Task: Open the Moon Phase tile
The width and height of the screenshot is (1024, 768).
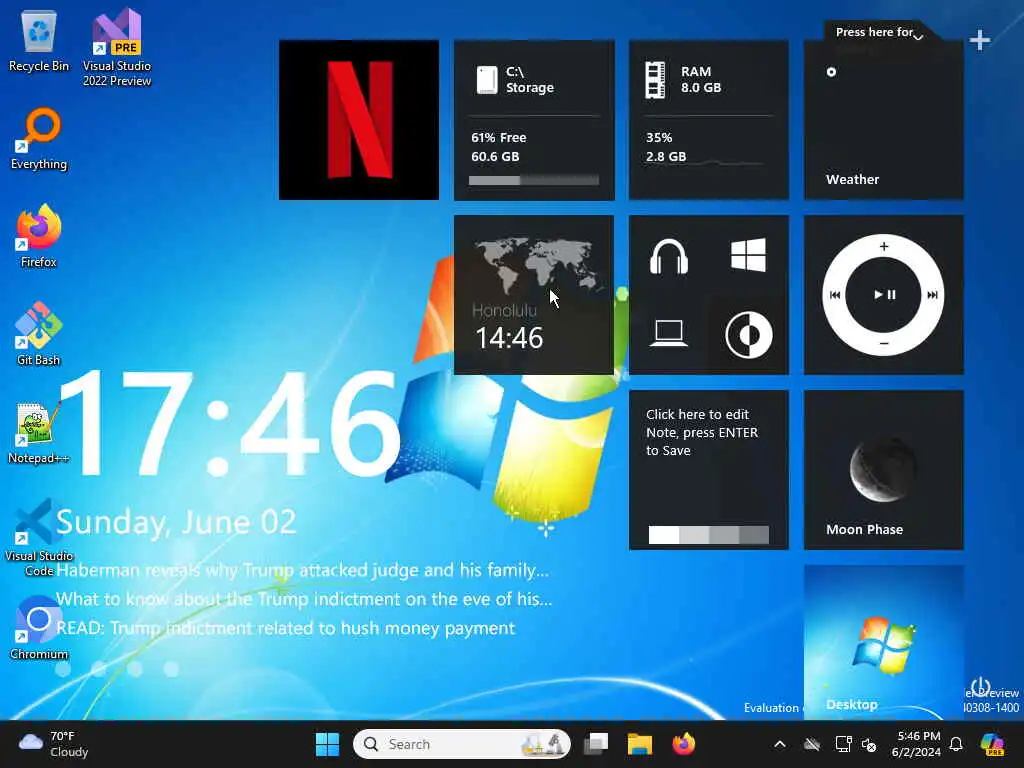Action: pos(884,470)
